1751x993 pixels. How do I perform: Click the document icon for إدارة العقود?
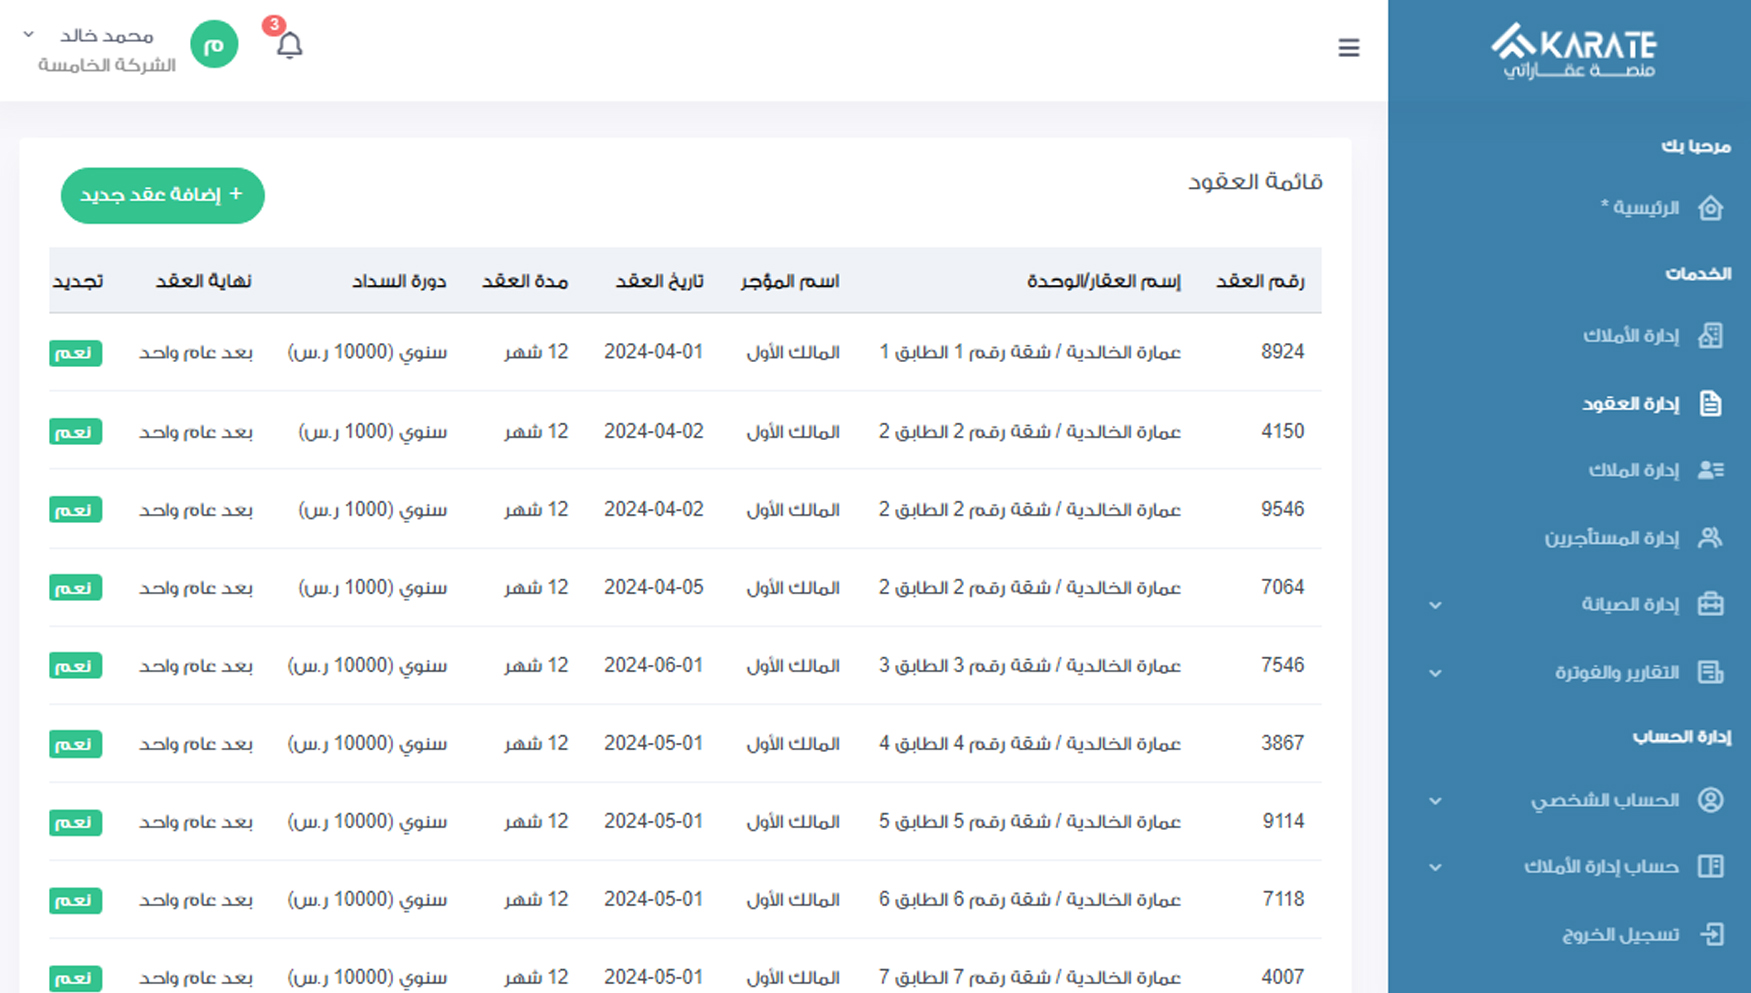pyautogui.click(x=1710, y=404)
